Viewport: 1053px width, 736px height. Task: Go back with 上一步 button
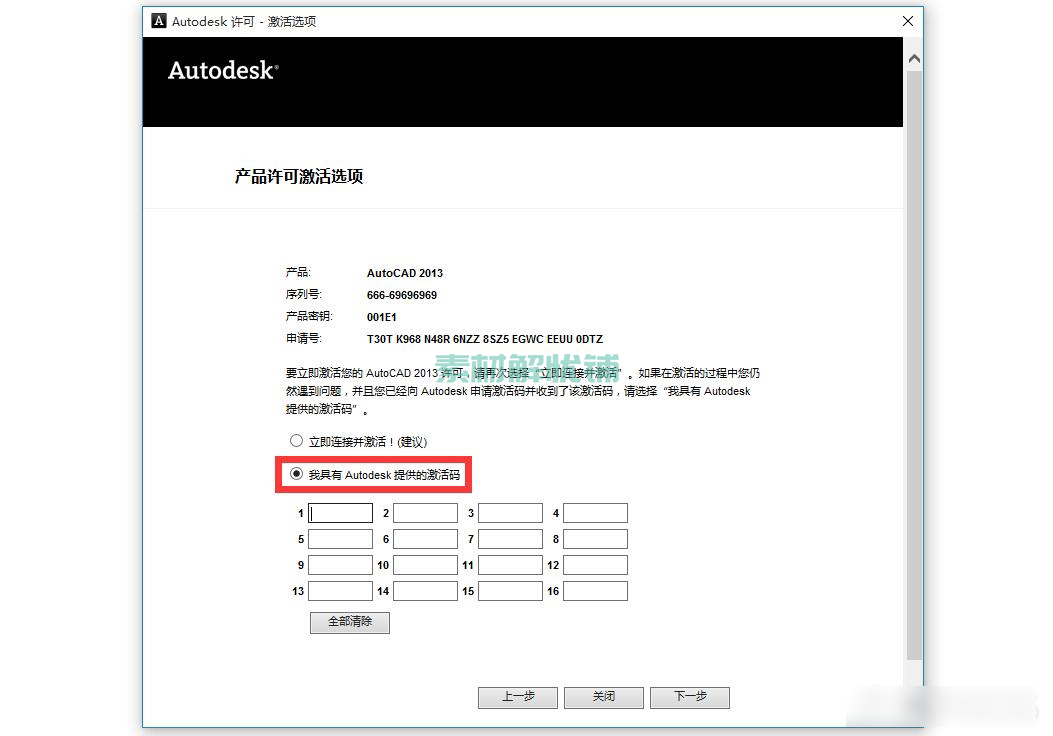518,697
